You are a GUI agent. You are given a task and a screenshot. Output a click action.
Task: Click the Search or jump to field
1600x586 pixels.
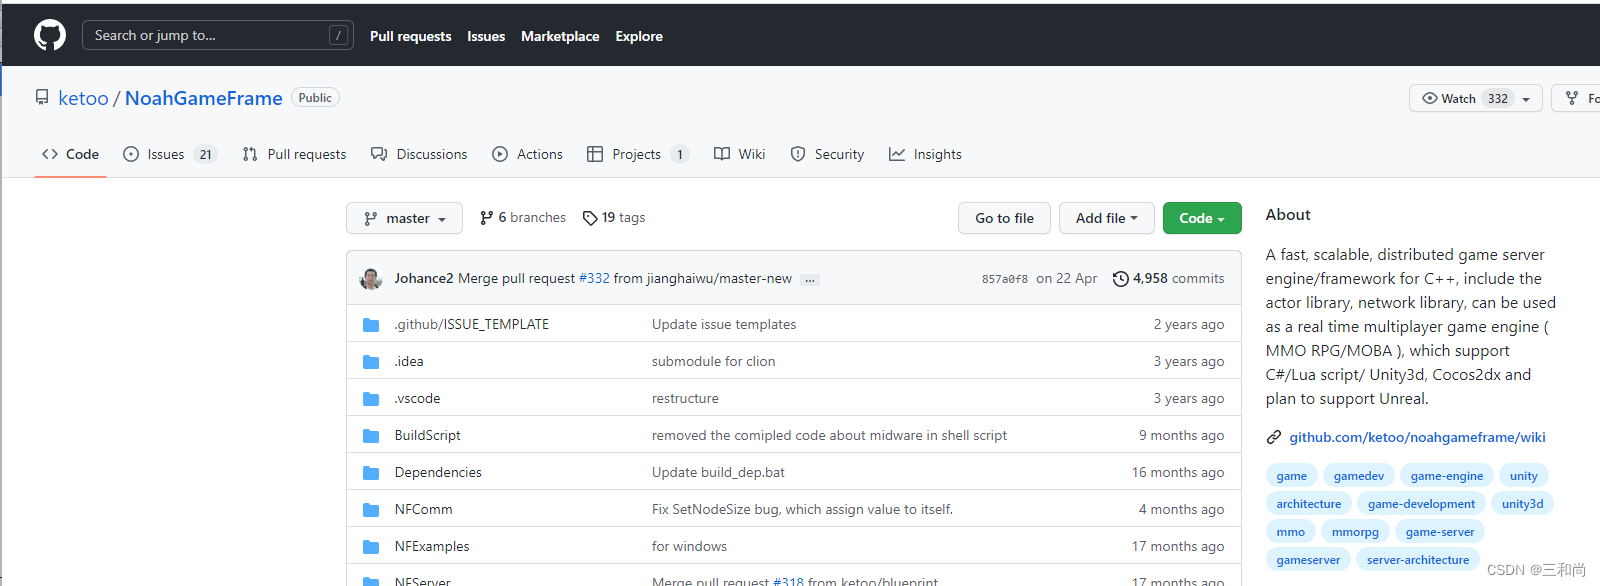[218, 35]
